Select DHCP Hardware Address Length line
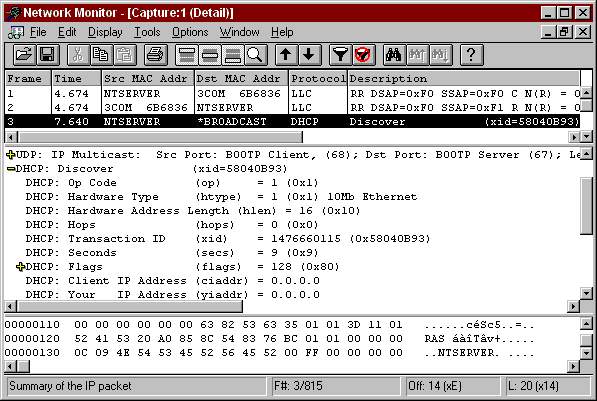597x401 pixels. click(x=193, y=211)
